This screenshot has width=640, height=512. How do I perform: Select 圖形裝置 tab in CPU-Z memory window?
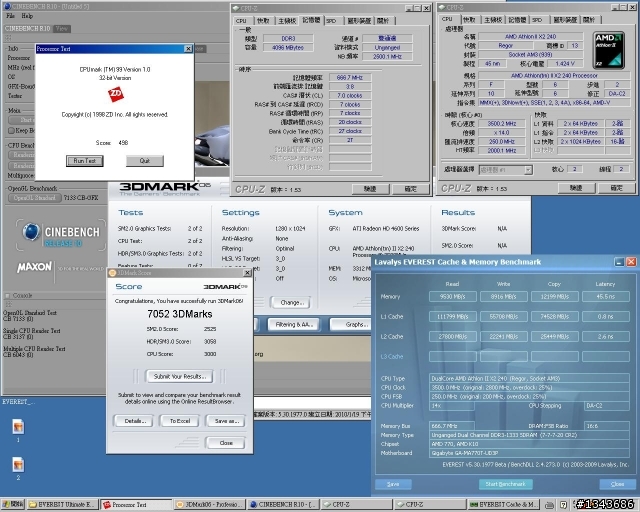pos(359,20)
